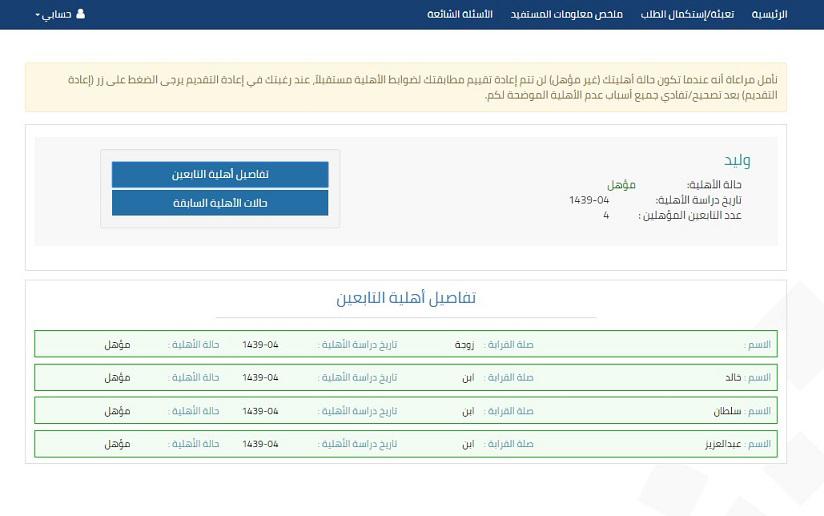The image size is (824, 516).
Task: Select the dependent row for خالد
Action: pos(405,377)
